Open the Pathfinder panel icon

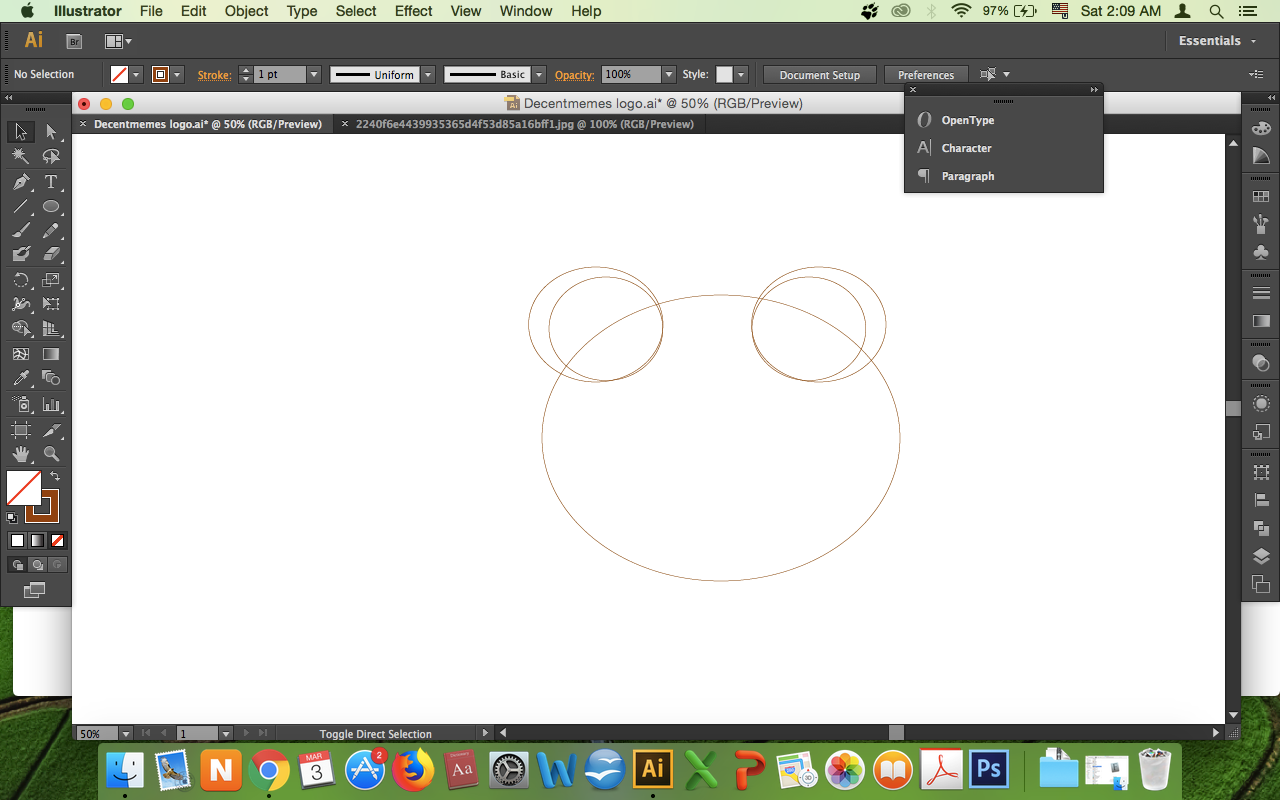tap(1261, 528)
